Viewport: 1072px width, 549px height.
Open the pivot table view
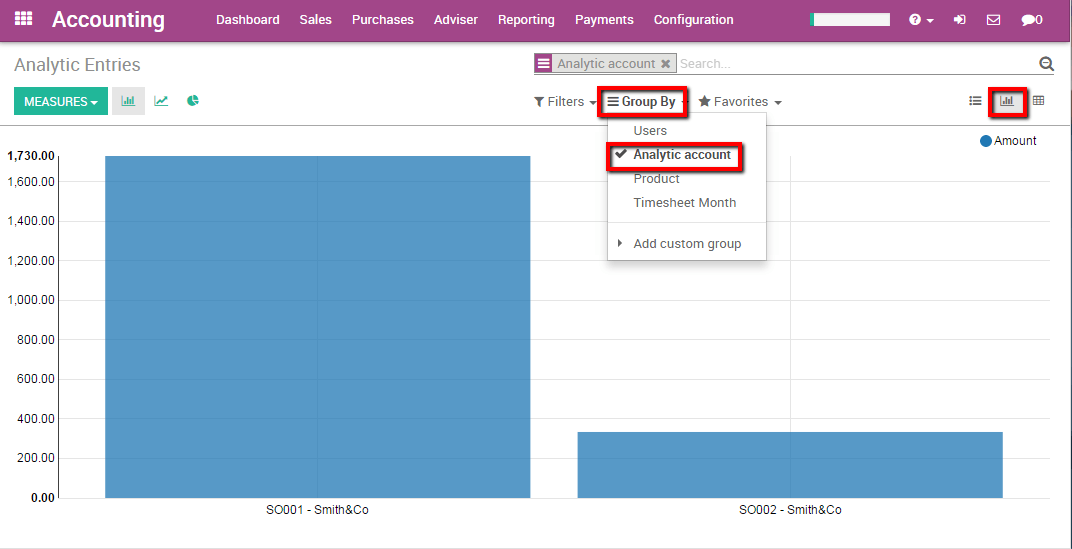(1039, 101)
